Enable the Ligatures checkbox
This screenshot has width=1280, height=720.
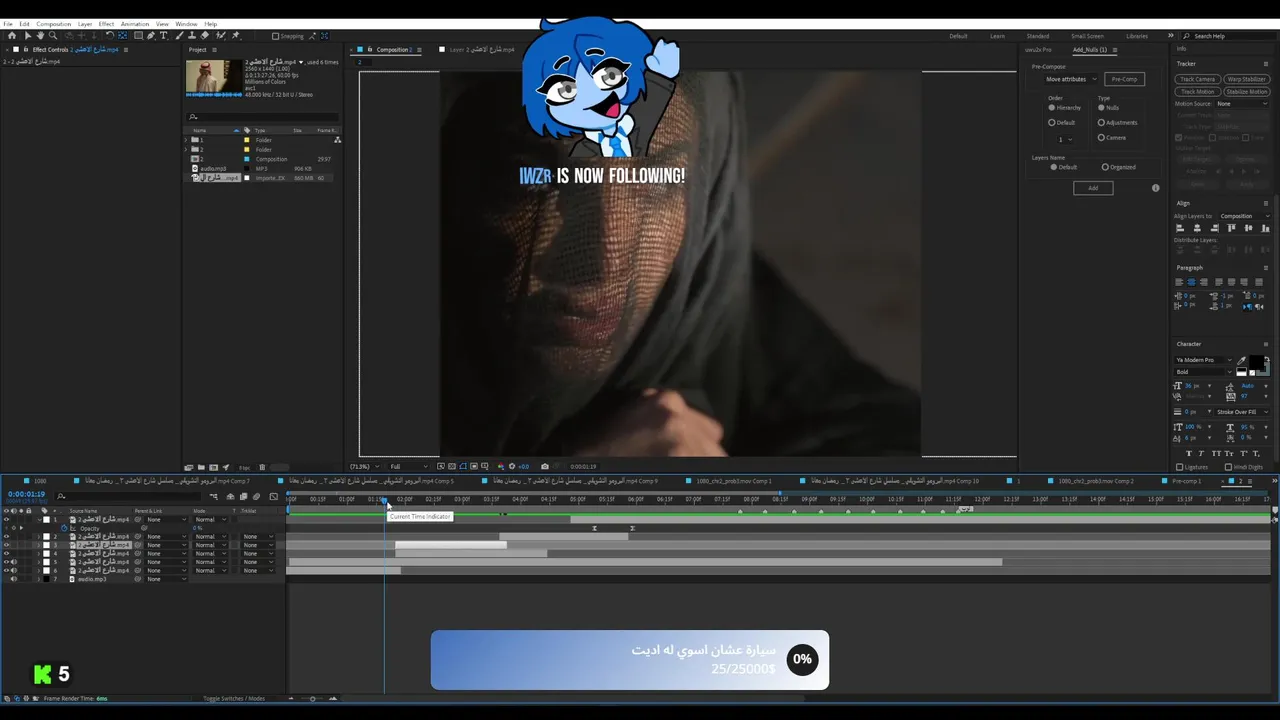(1180, 467)
